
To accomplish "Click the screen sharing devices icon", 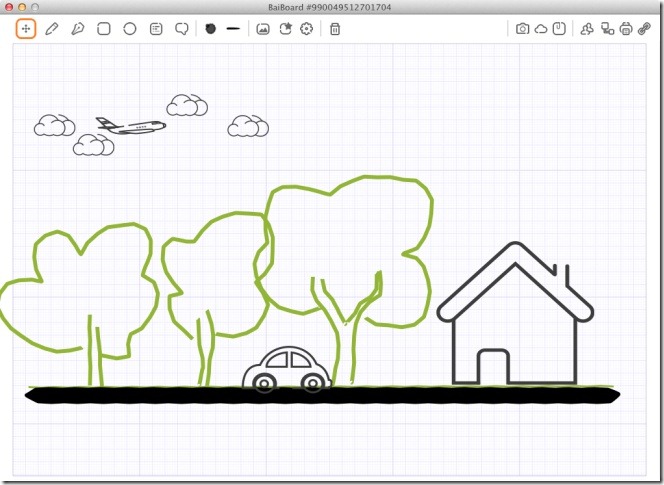I will [x=607, y=29].
